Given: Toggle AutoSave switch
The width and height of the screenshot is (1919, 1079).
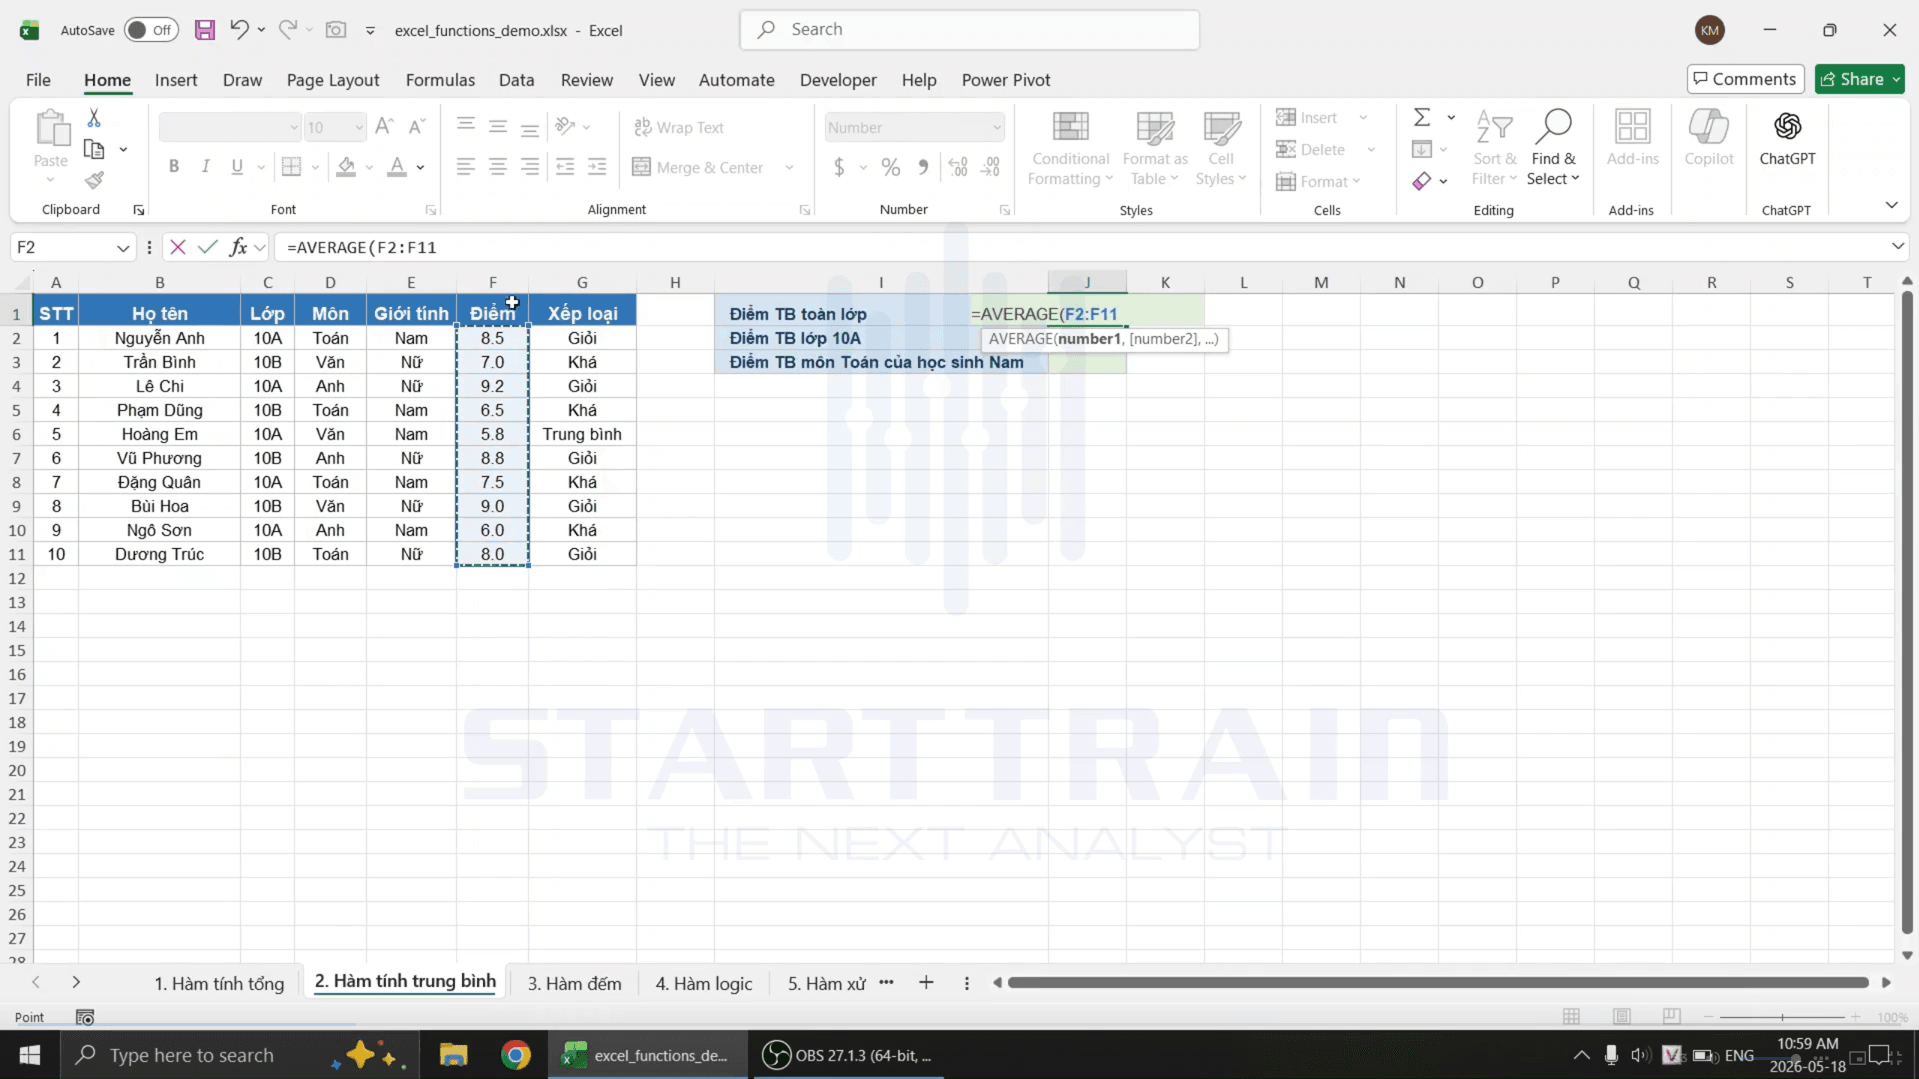Looking at the screenshot, I should tap(151, 30).
